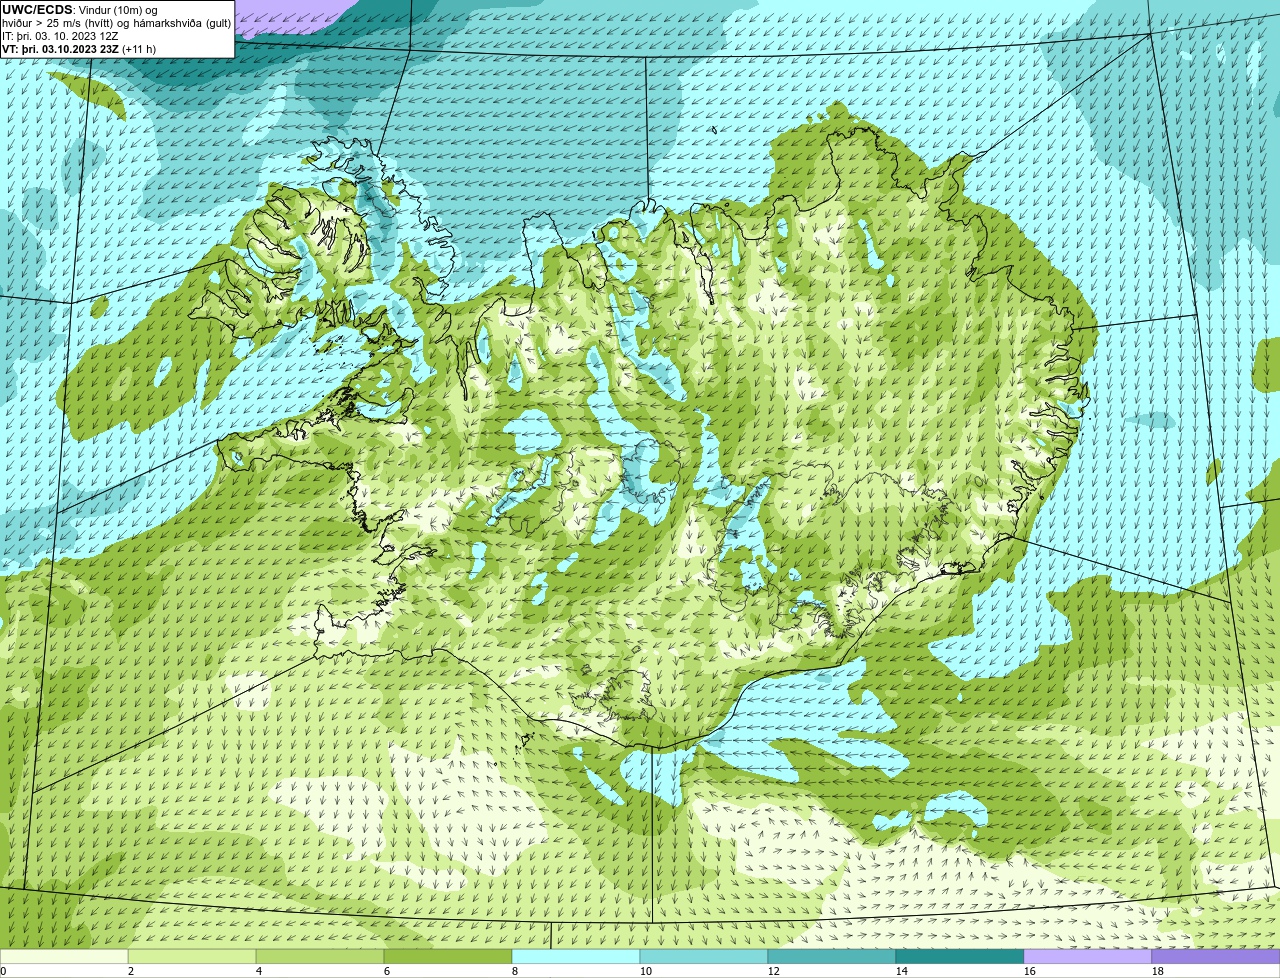Click the scale label '0'
This screenshot has height=978, width=1280.
click(x=3, y=971)
